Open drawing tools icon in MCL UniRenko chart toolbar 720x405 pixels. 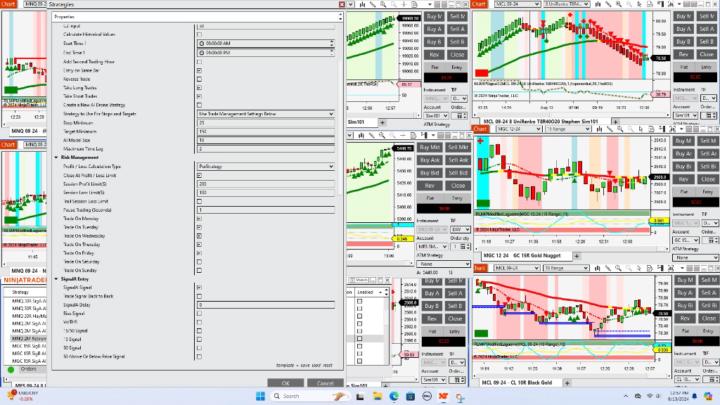609,4
